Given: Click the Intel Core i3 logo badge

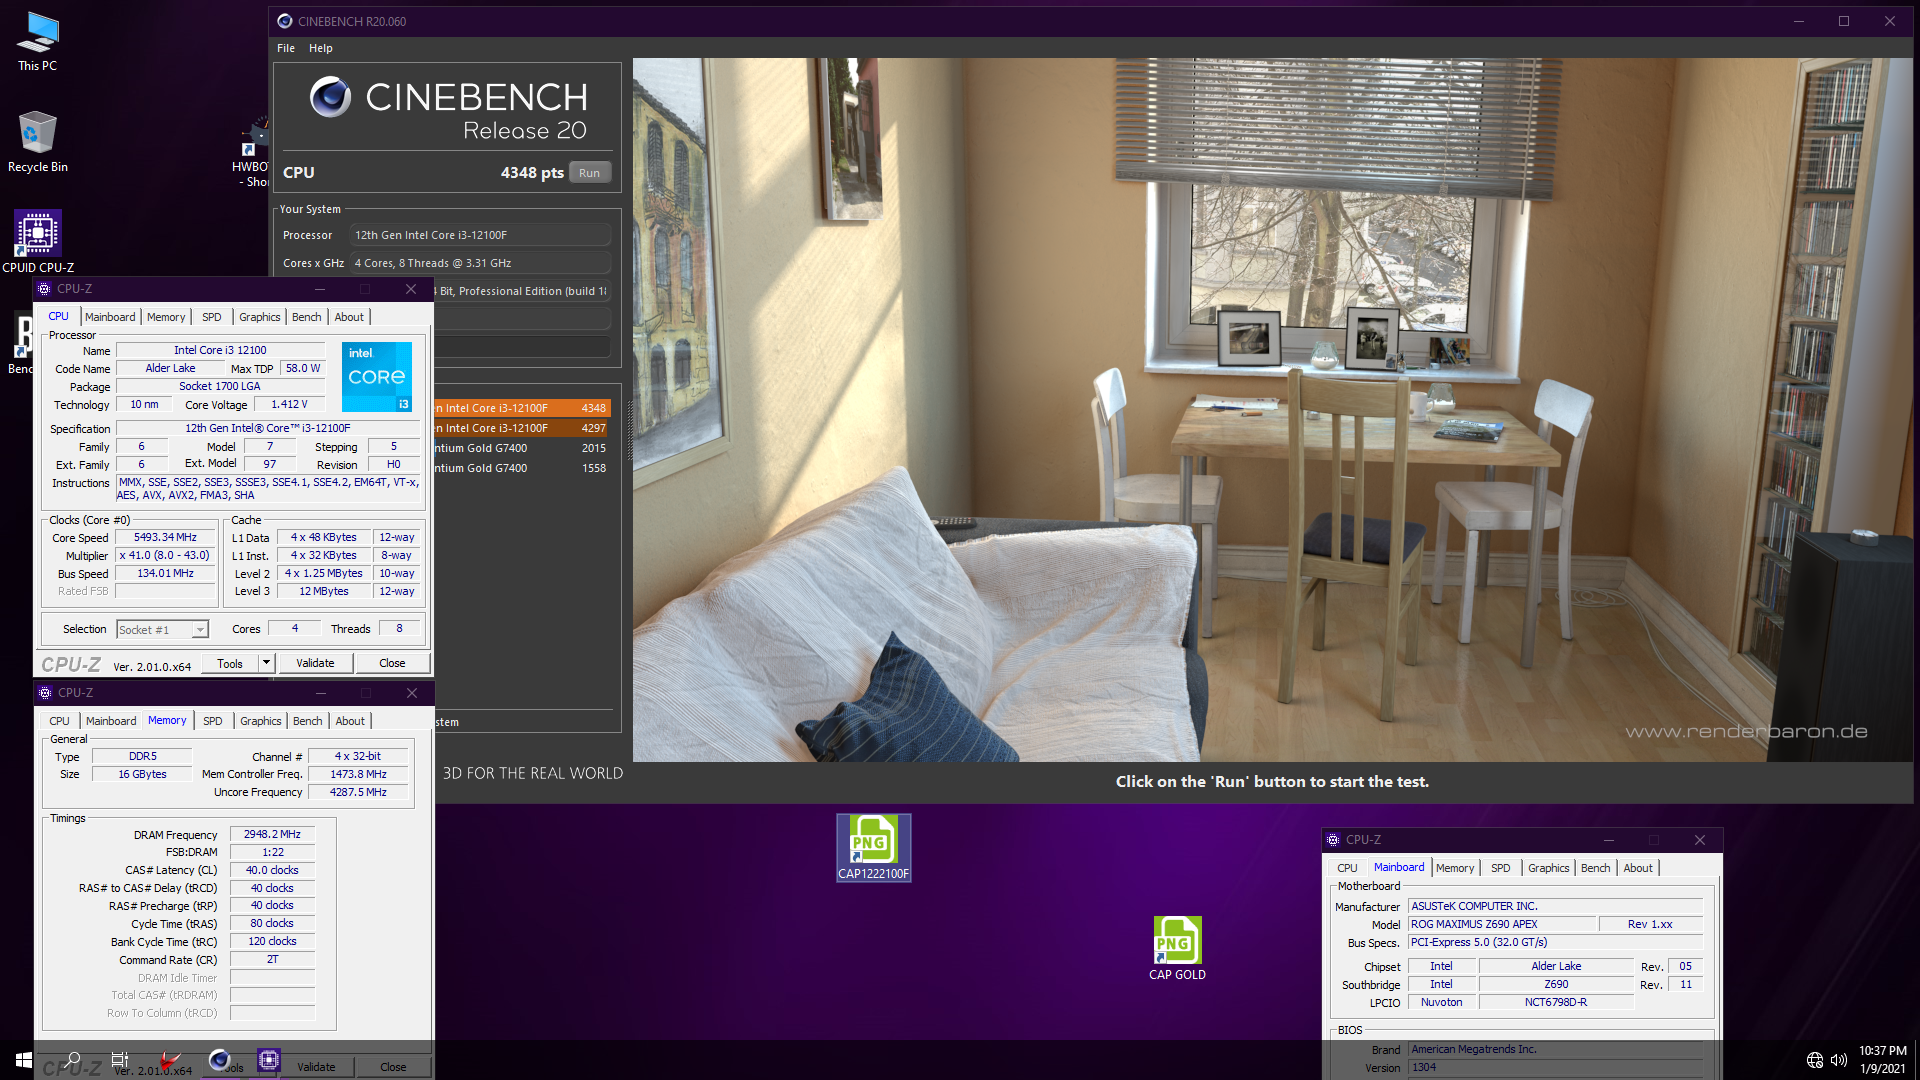Looking at the screenshot, I should [377, 377].
